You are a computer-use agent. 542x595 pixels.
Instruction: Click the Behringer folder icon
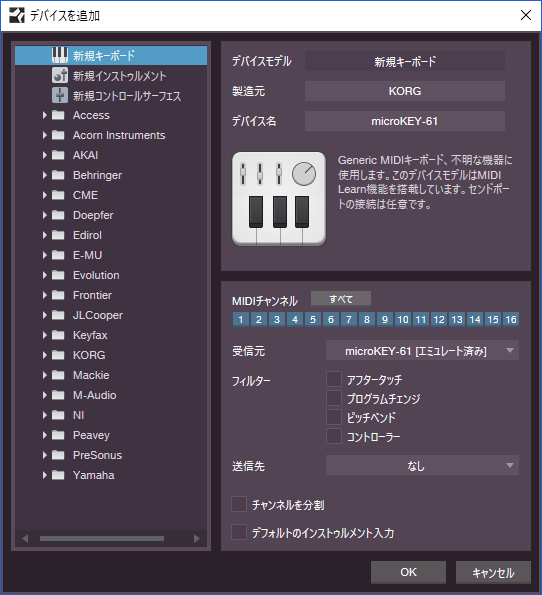(x=58, y=175)
